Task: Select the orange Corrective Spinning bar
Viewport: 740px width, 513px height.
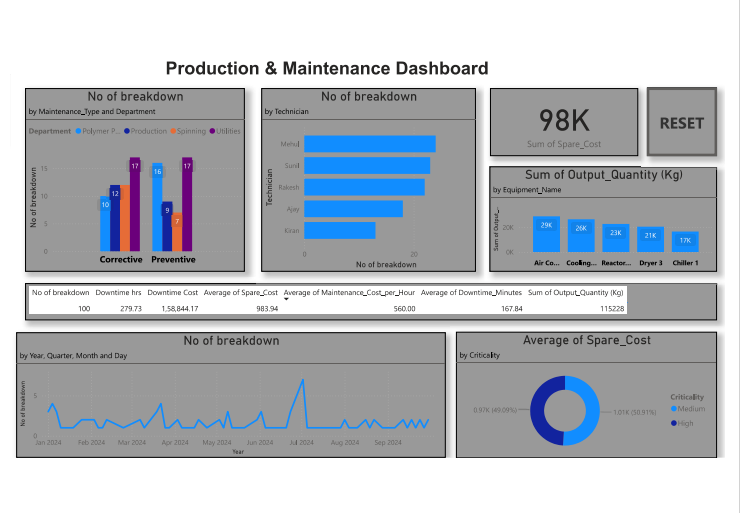Action: click(x=125, y=218)
